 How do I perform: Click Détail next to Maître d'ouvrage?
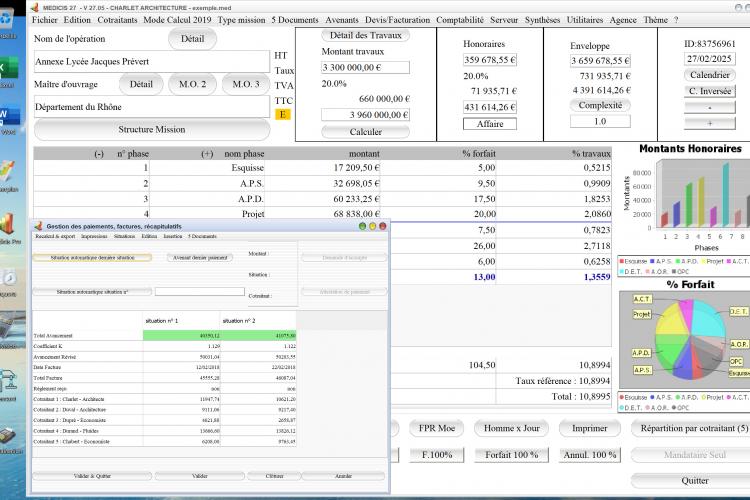coord(141,84)
